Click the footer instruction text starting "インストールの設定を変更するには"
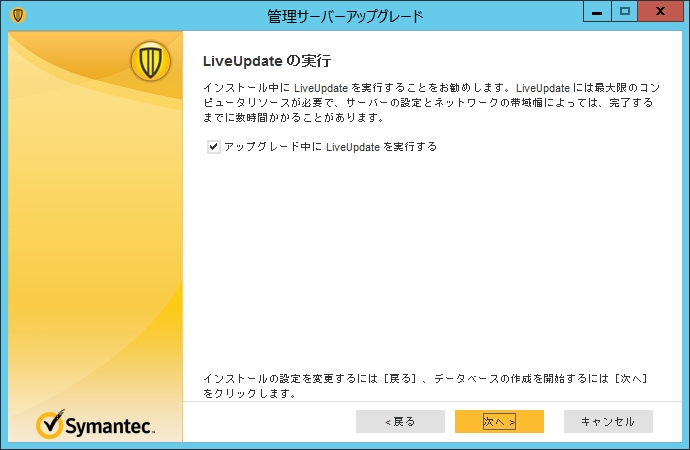This screenshot has height=450, width=690. [425, 385]
